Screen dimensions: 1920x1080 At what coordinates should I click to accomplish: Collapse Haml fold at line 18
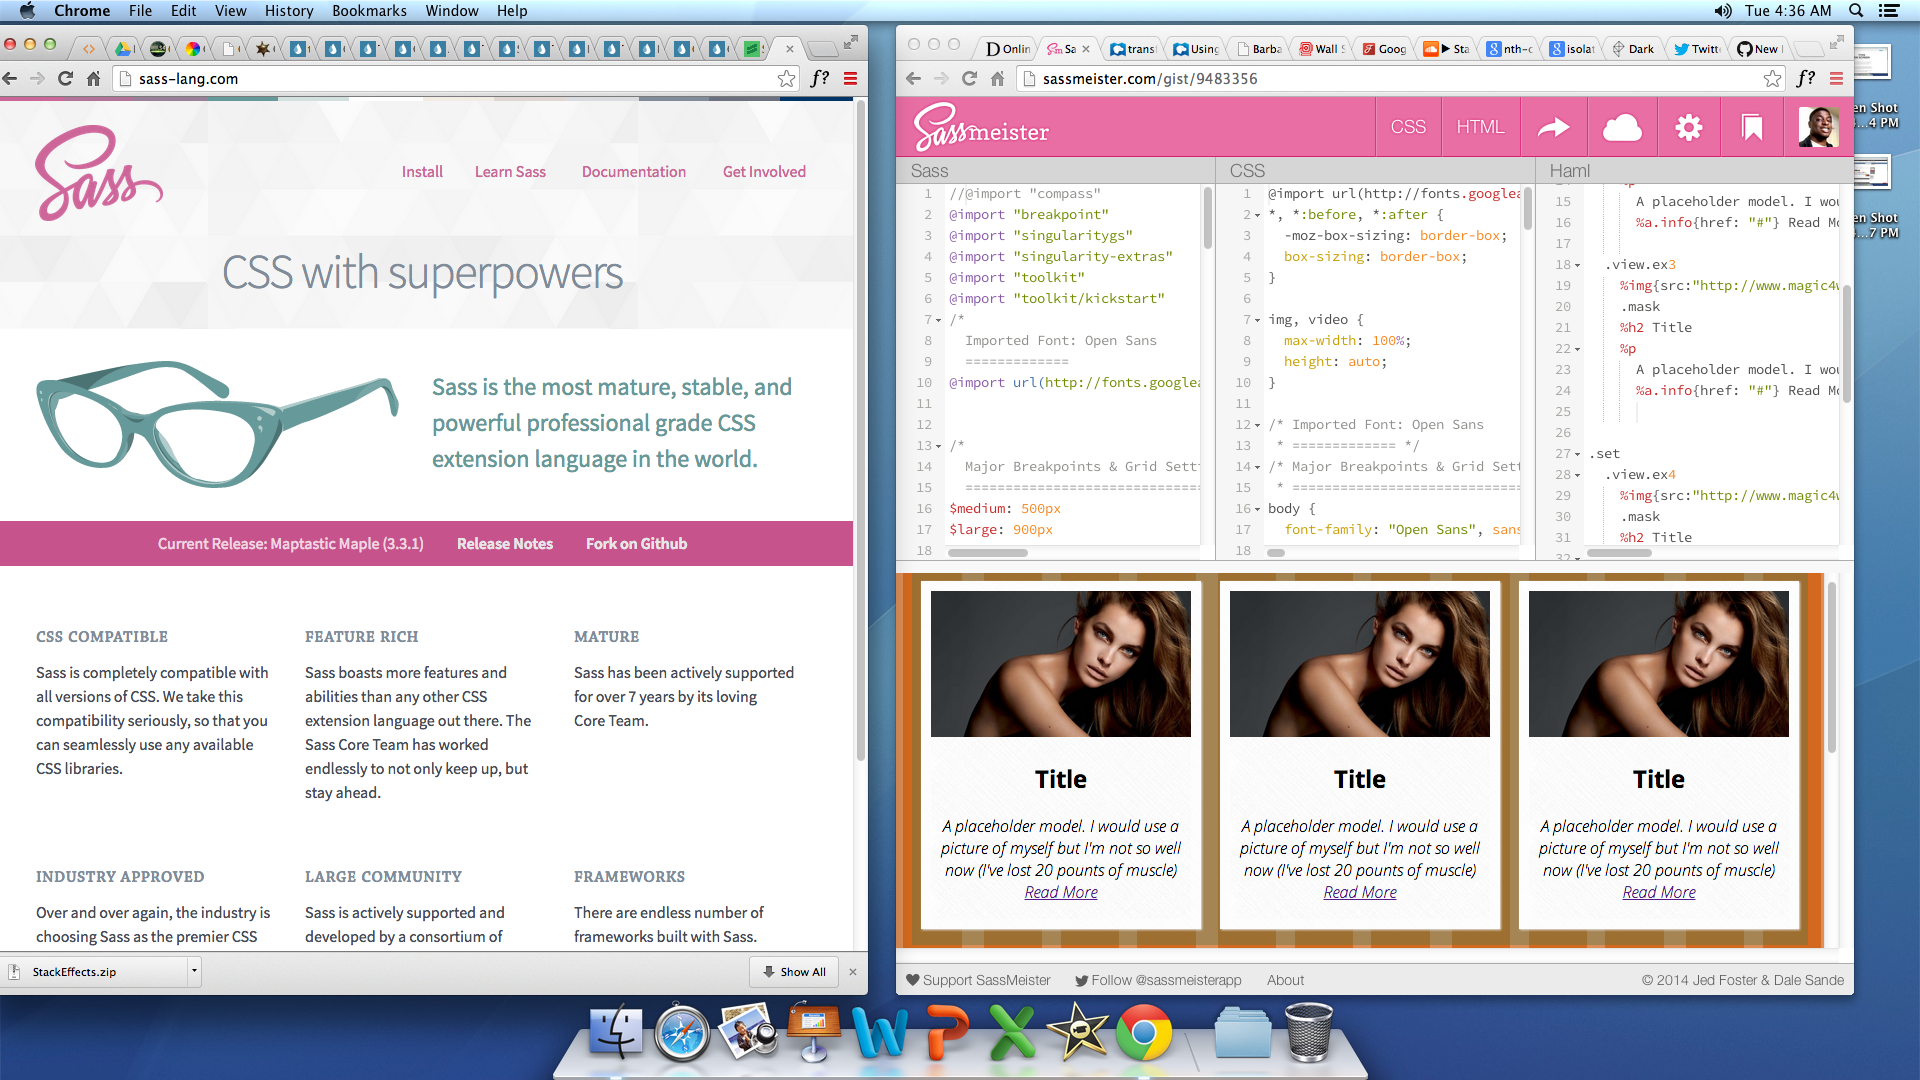(x=1577, y=265)
